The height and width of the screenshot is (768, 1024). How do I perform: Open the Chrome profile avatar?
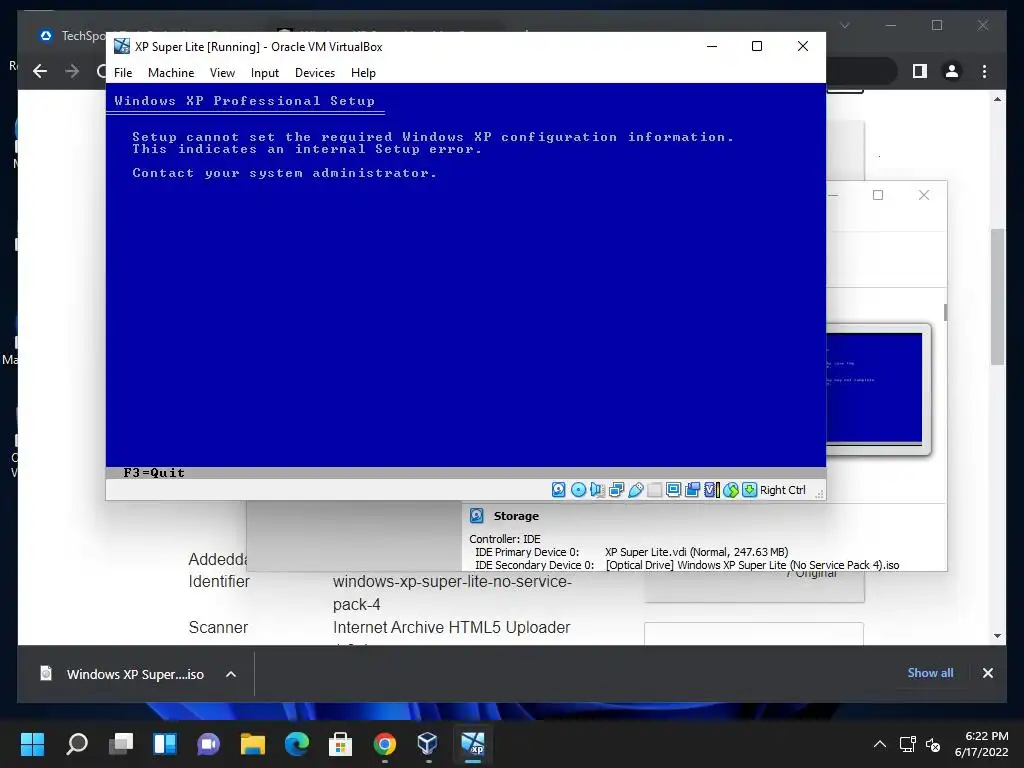(952, 71)
